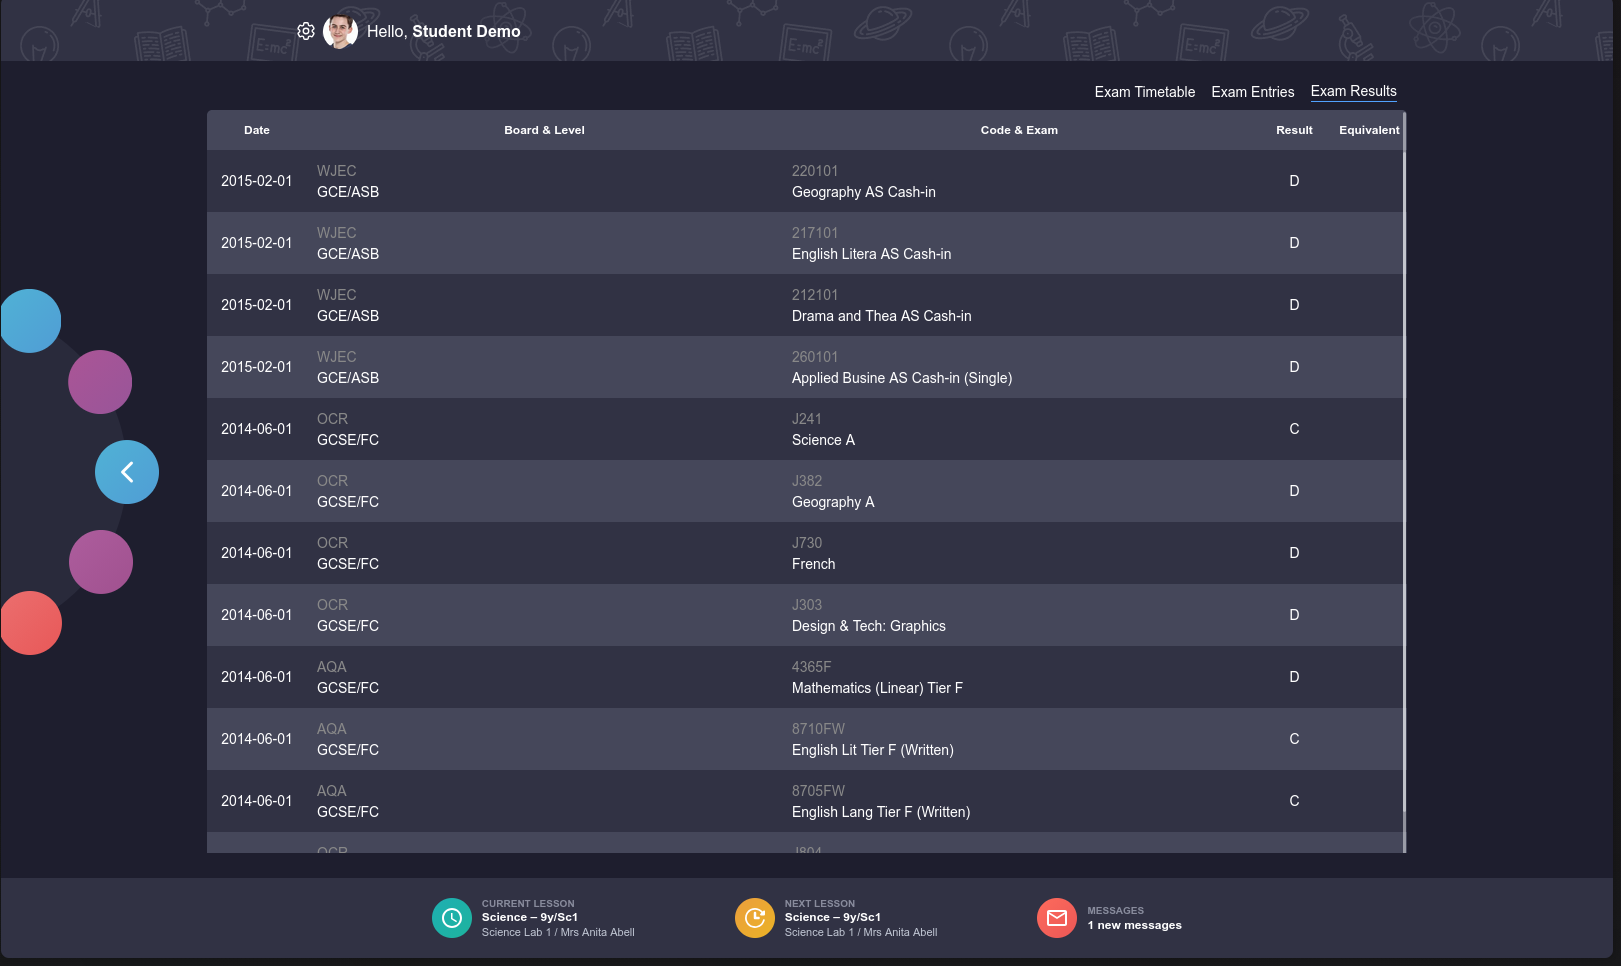Click result D for French
Viewport: 1621px width, 966px height.
[x=1294, y=553]
